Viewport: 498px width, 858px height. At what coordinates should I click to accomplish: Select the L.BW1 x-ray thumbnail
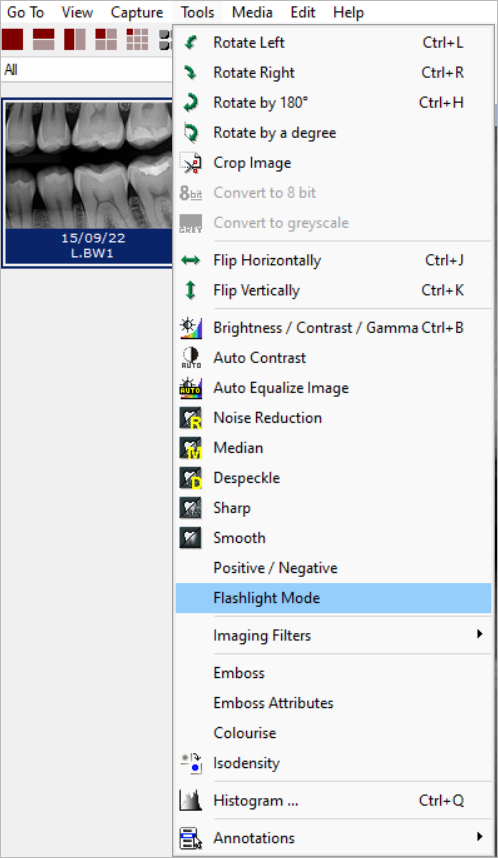click(88, 183)
